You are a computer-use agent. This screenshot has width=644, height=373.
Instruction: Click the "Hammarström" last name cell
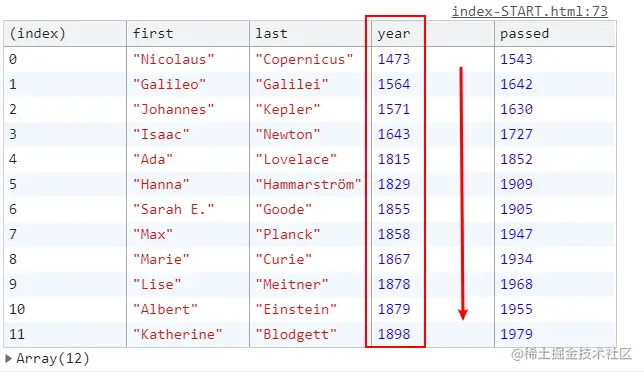pos(308,184)
